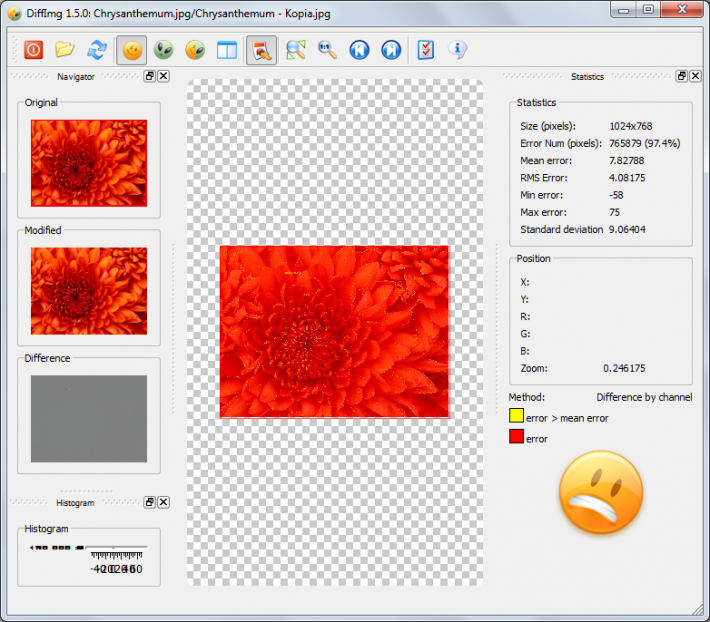
Task: Toggle dual panel view icon
Action: 227,50
